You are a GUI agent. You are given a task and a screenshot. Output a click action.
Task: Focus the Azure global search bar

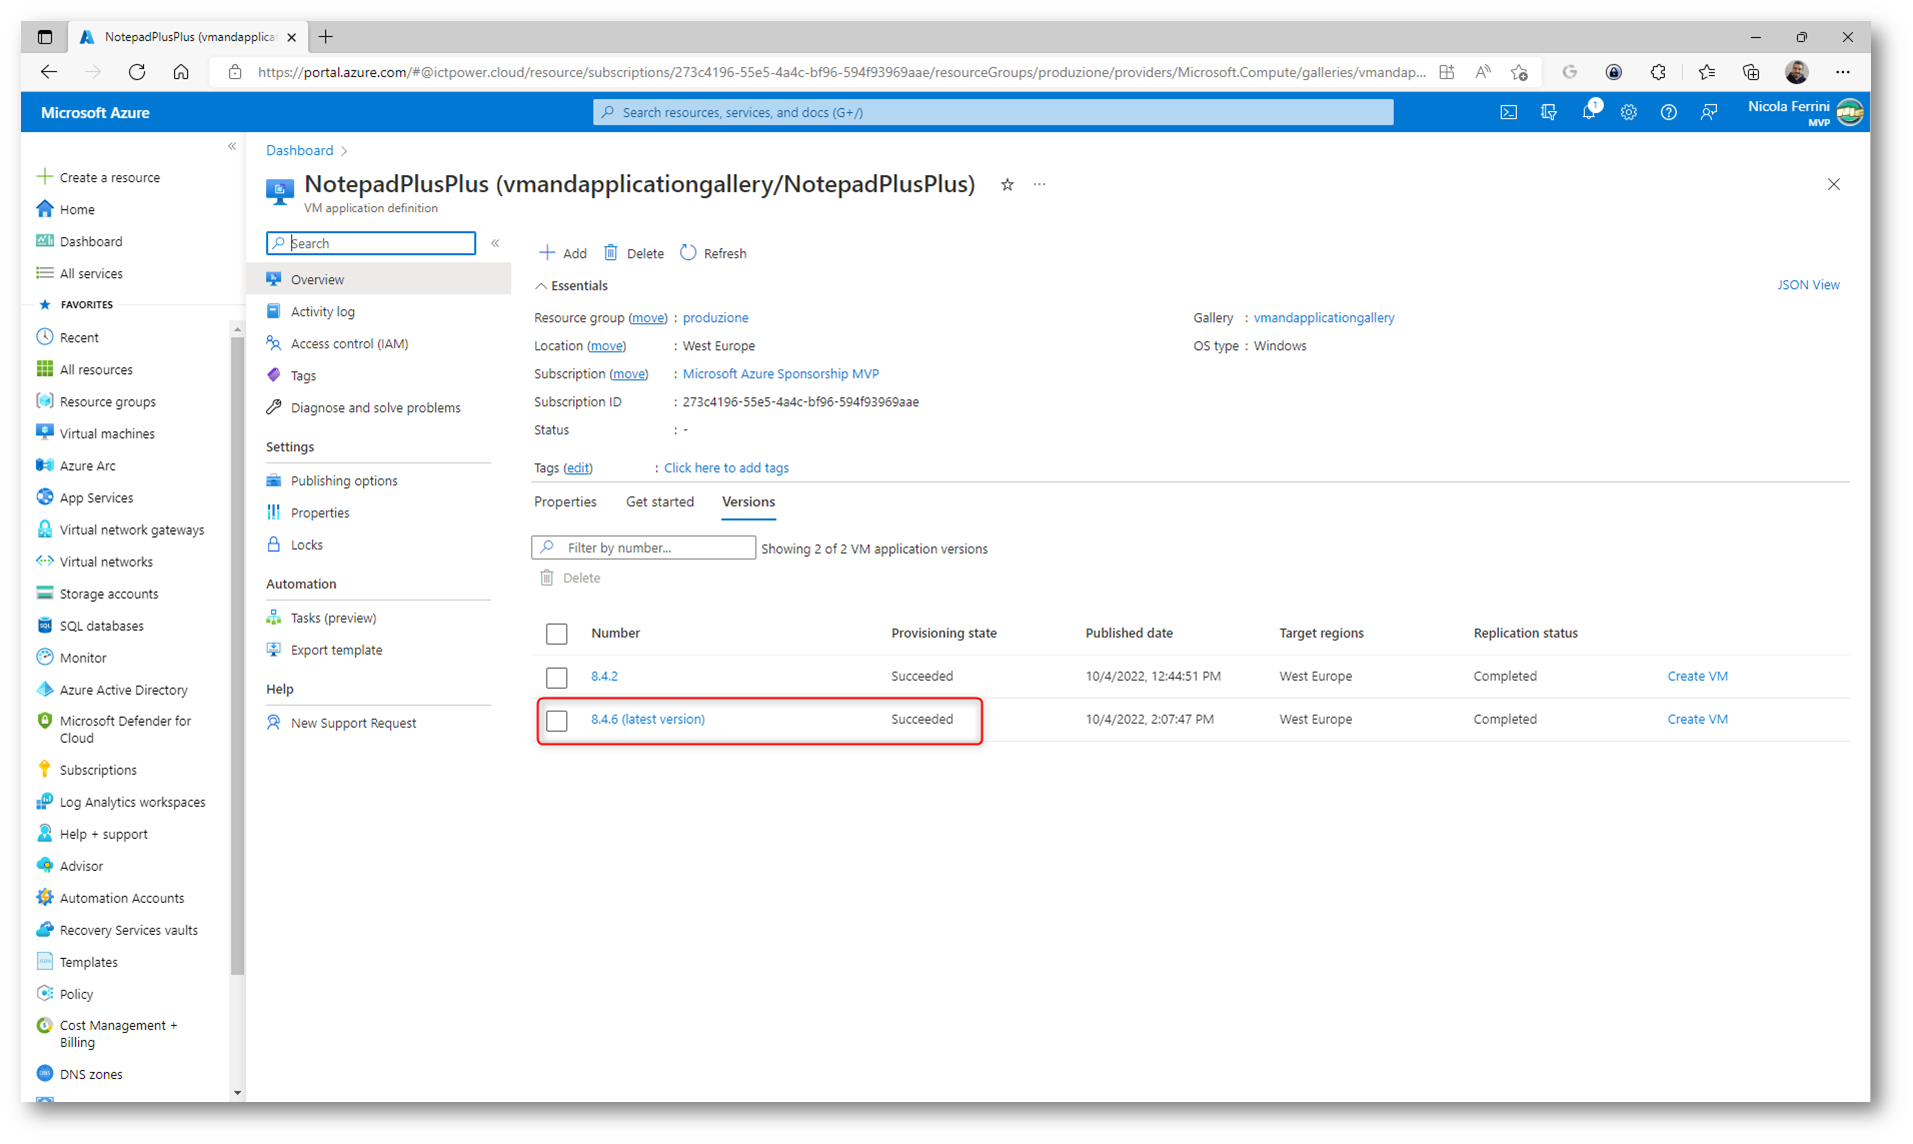point(993,112)
